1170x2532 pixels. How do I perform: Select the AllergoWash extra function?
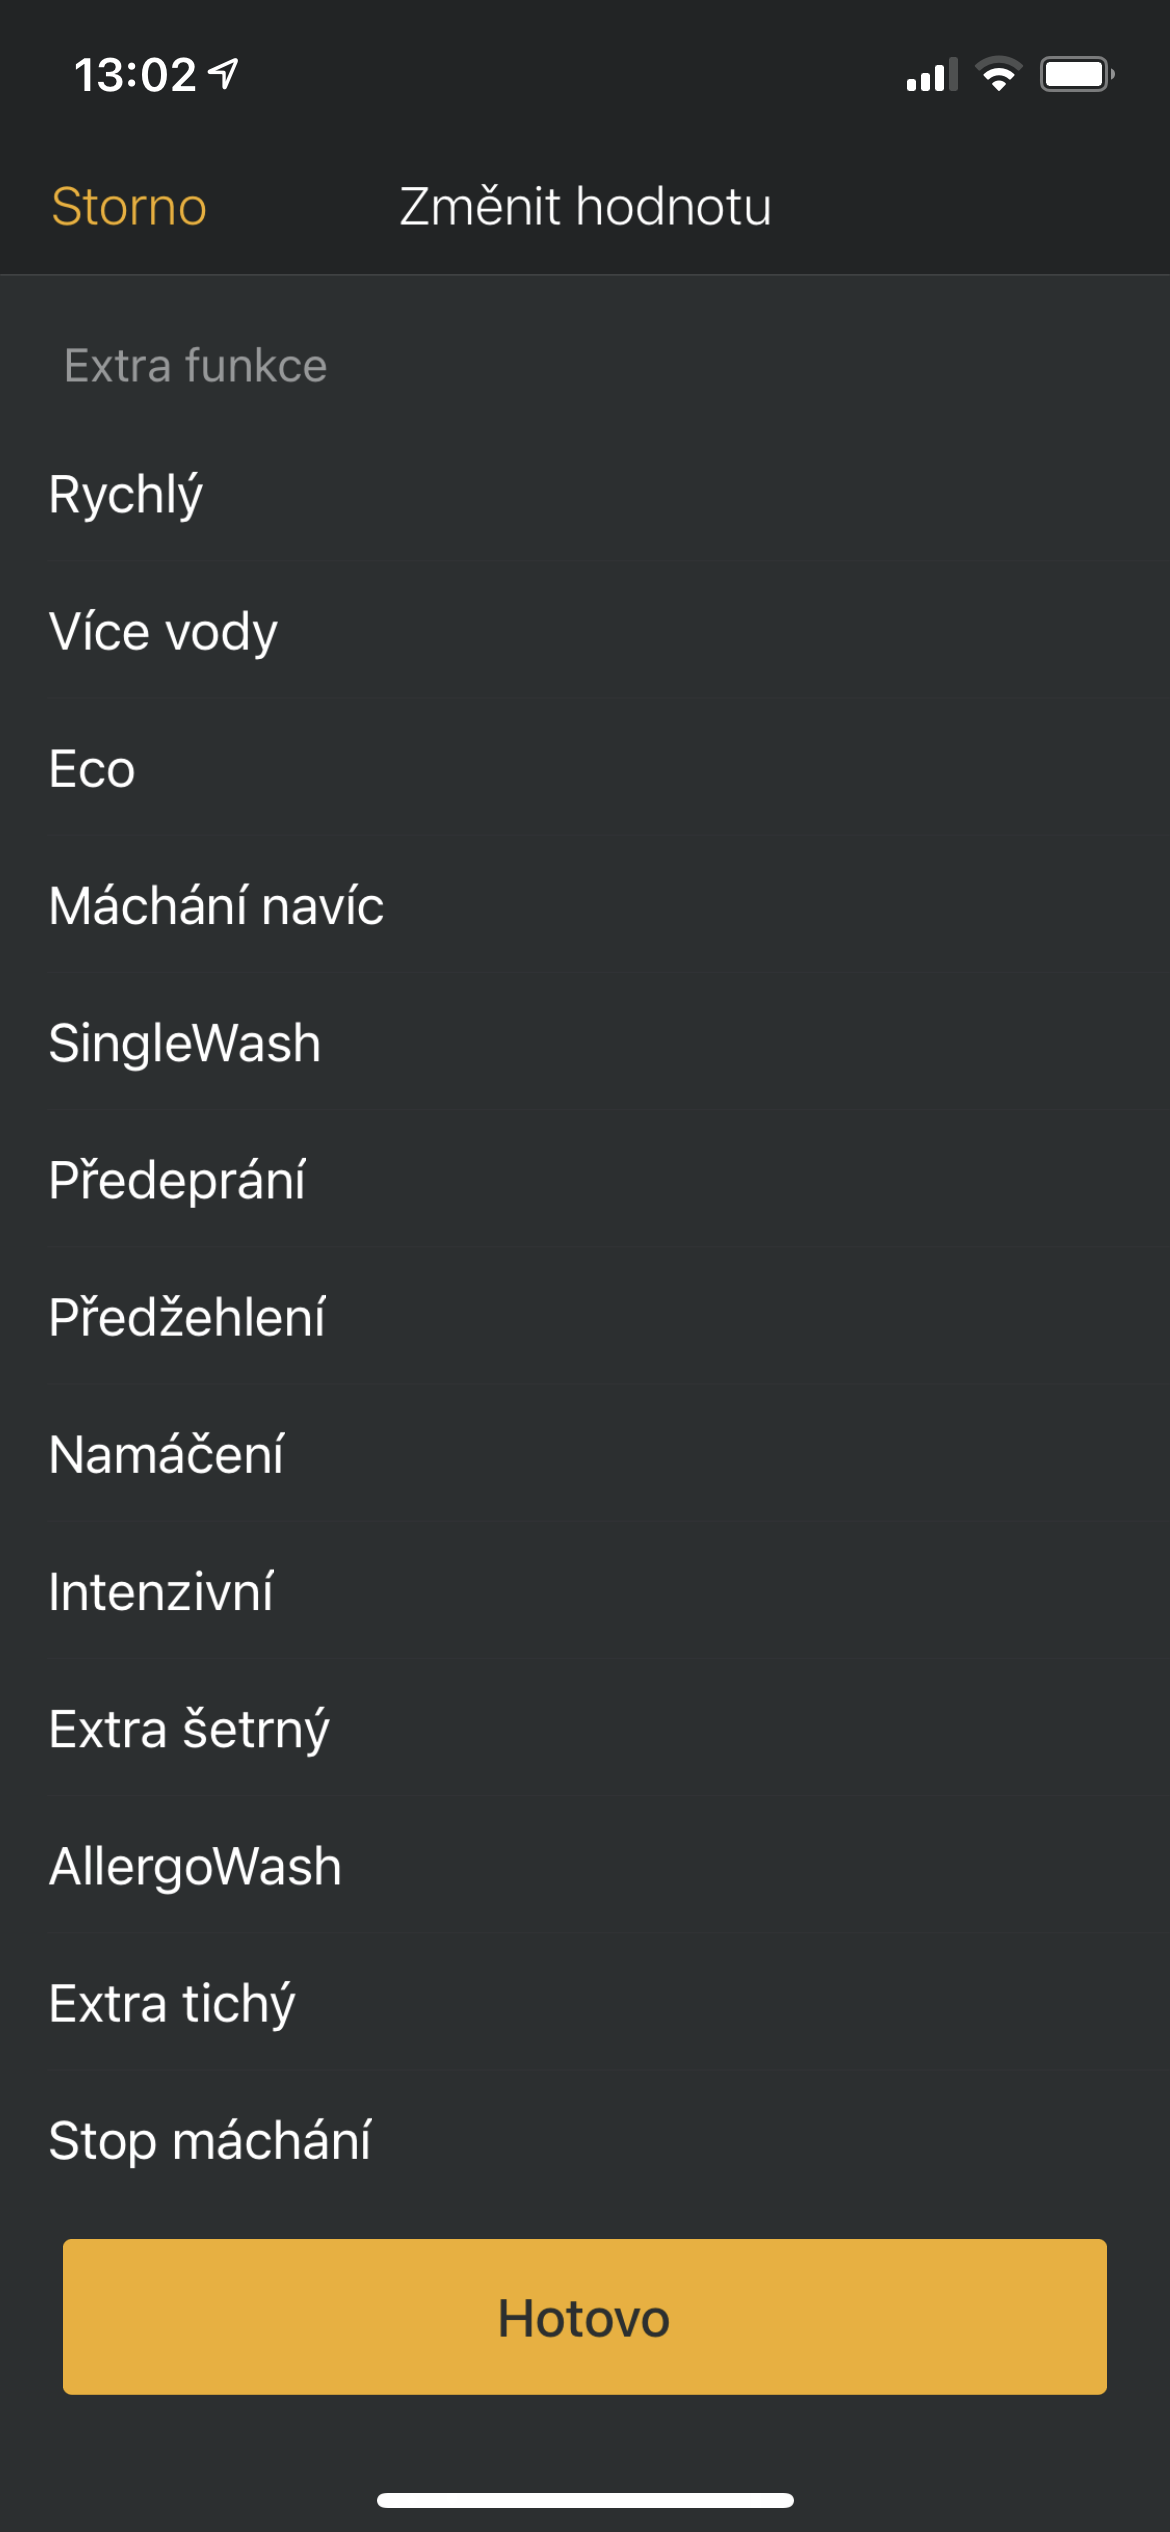(195, 1866)
